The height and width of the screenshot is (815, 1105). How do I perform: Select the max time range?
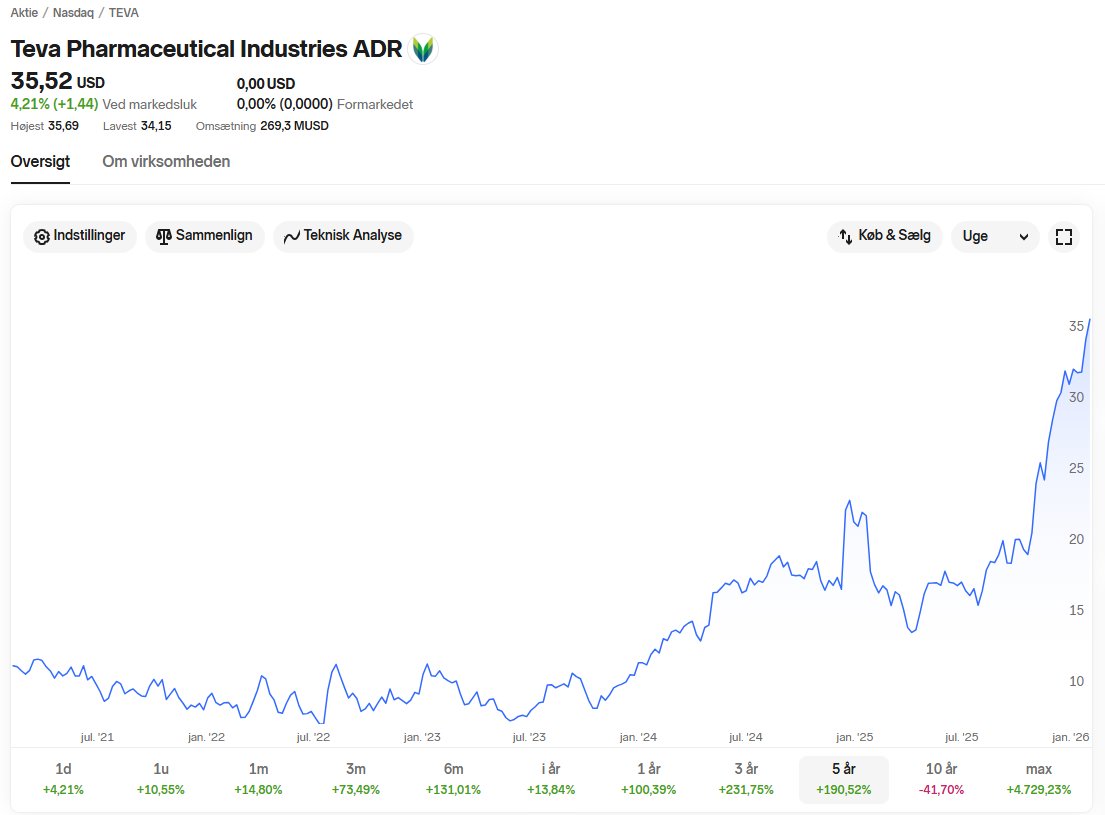[1039, 779]
